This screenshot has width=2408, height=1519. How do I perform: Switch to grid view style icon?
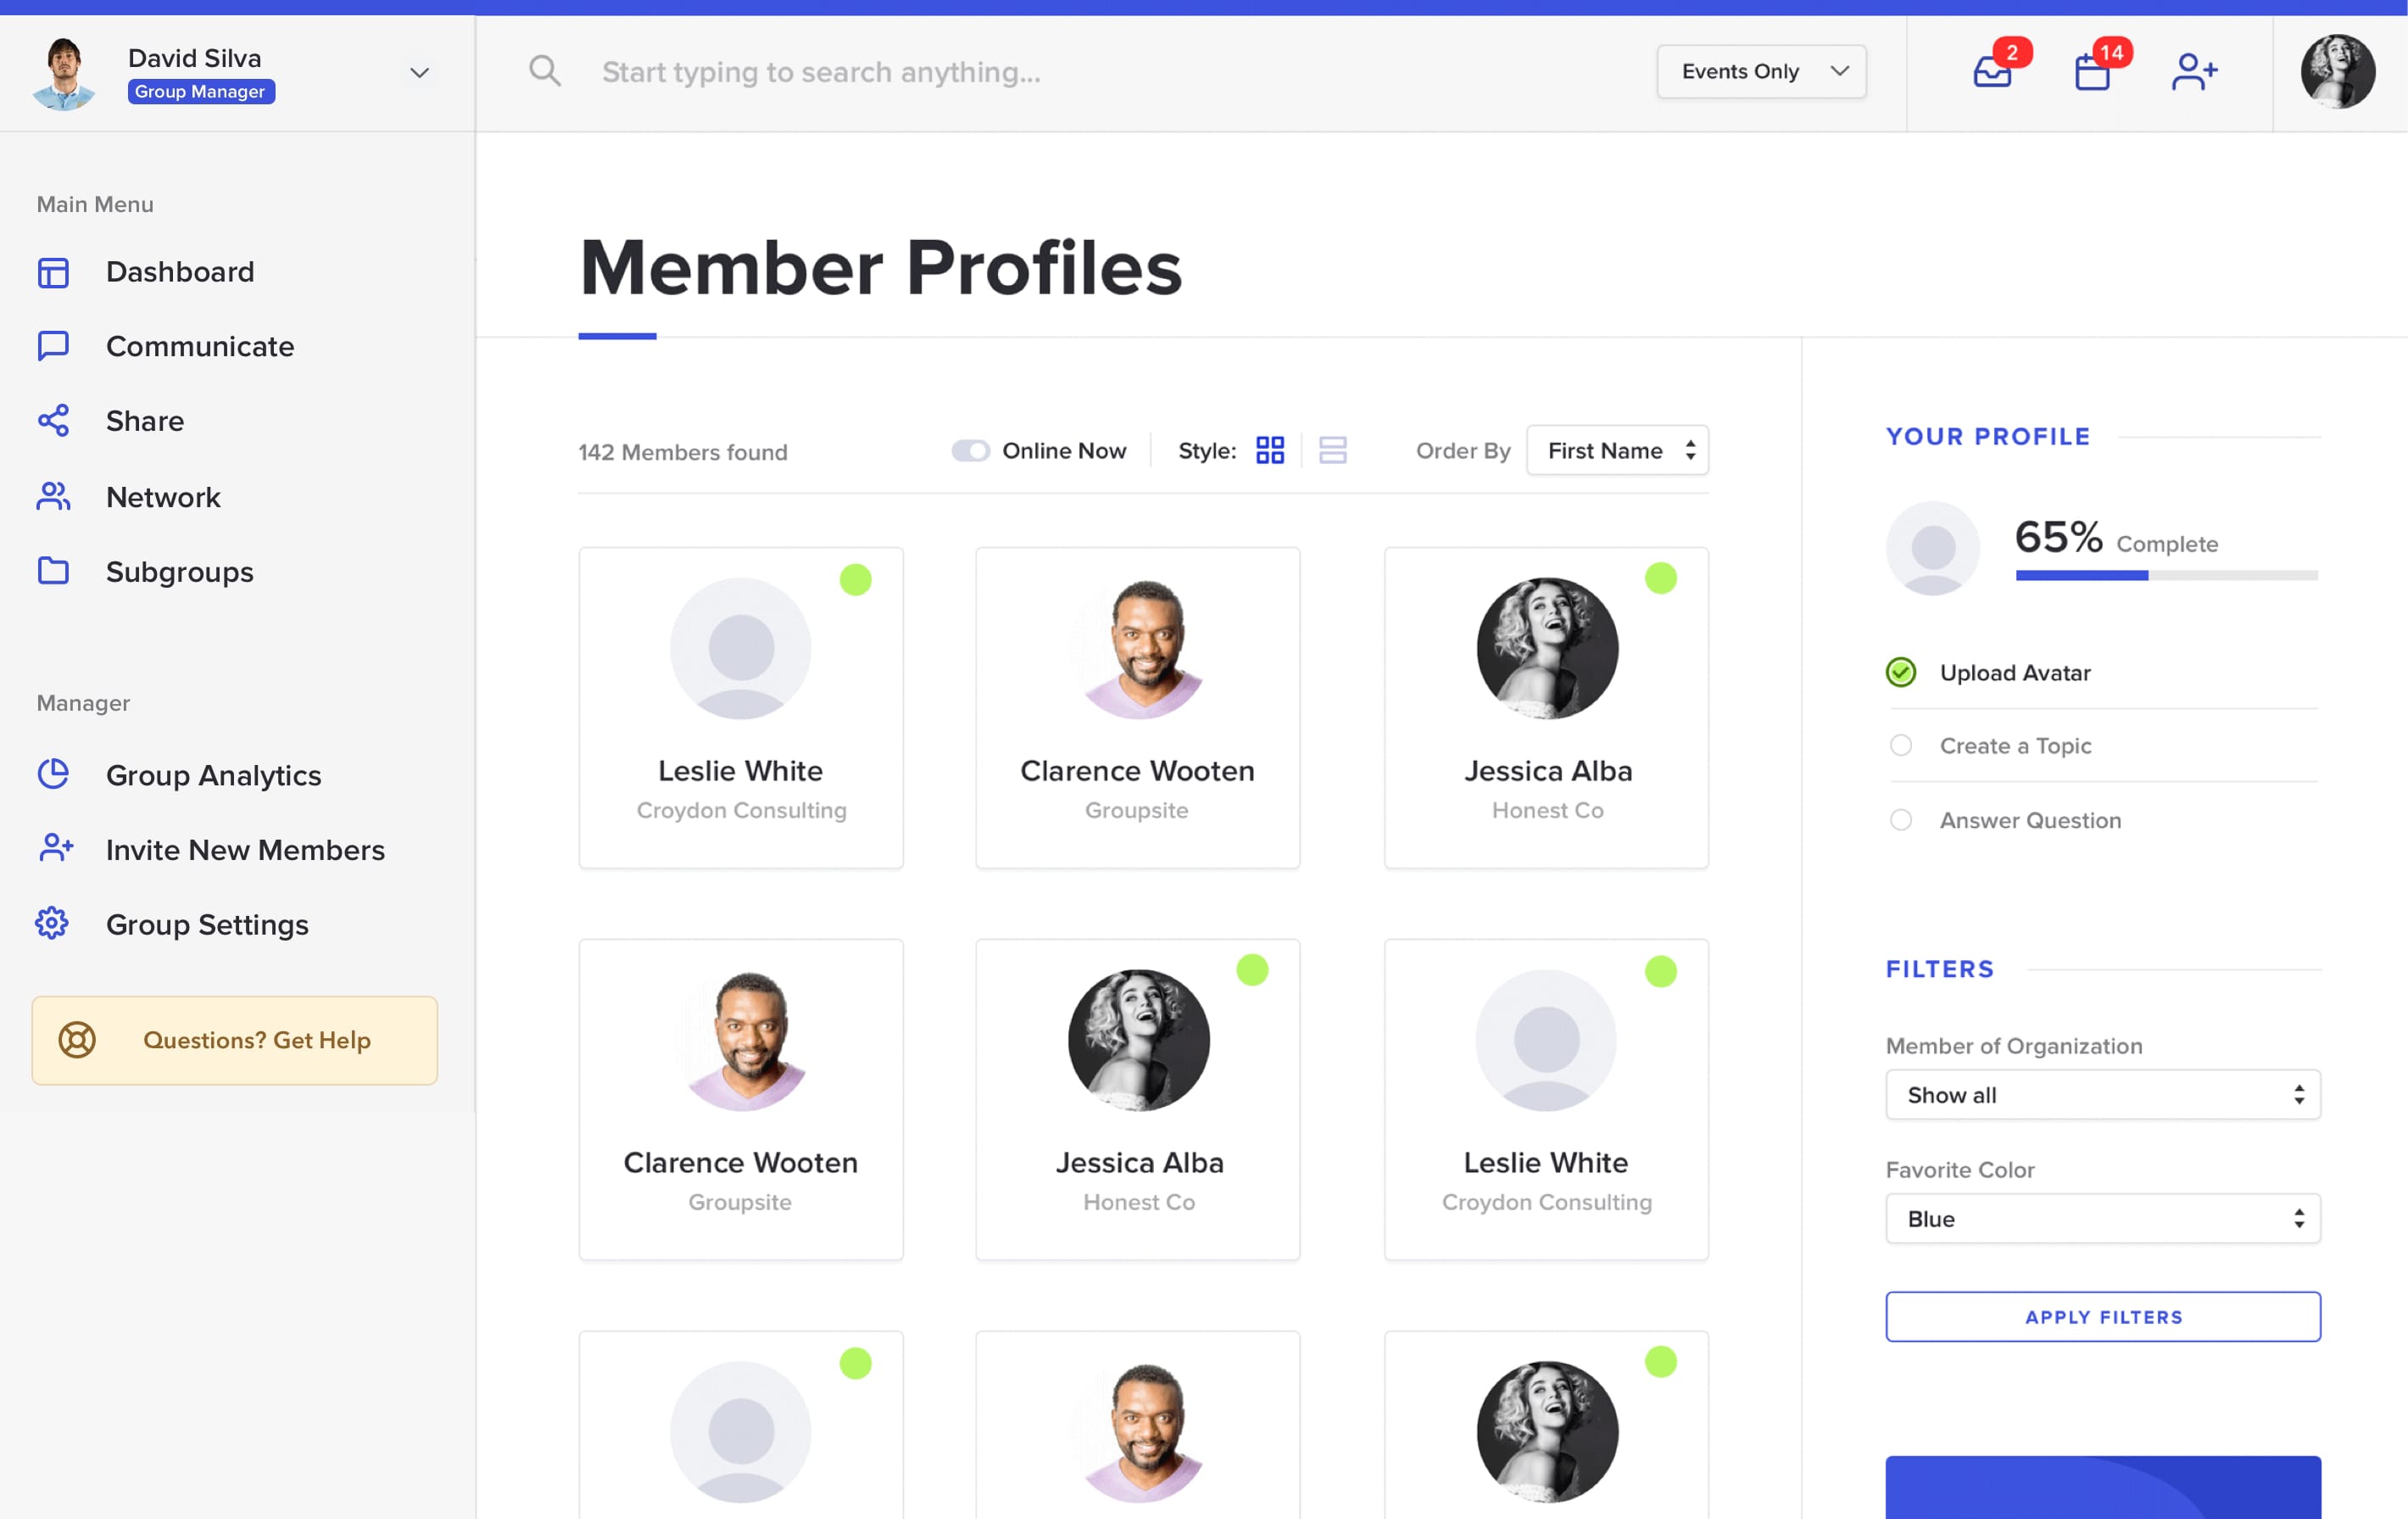[x=1270, y=450]
